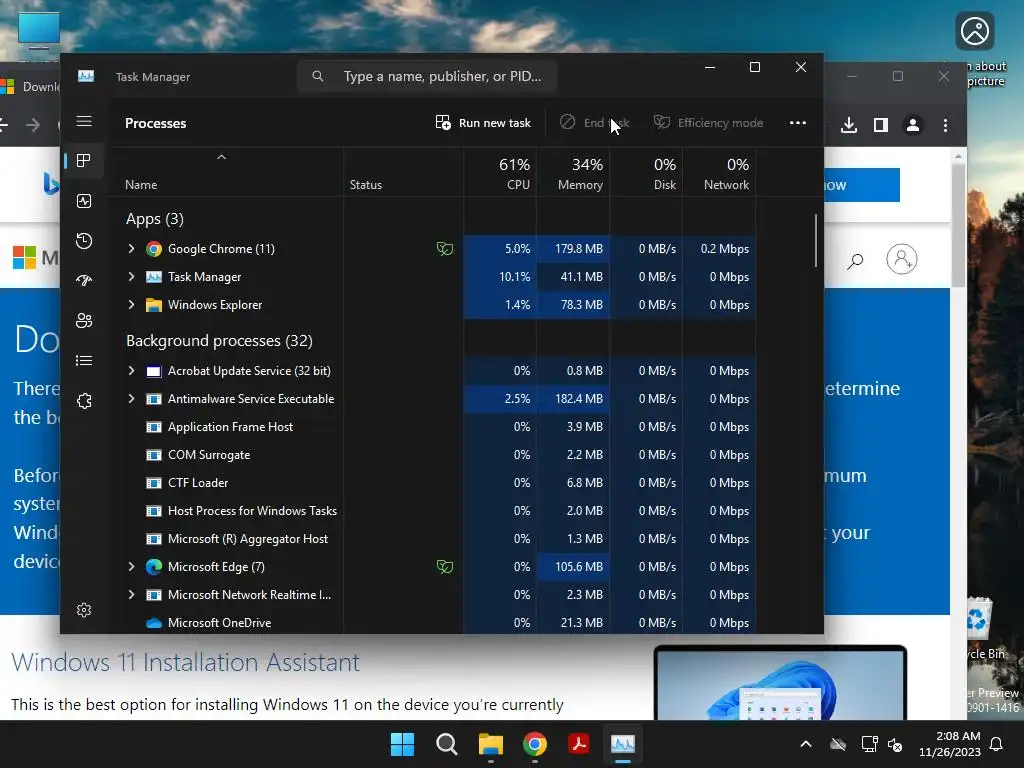
Task: Expand the Windows Explorer process group
Action: click(131, 305)
